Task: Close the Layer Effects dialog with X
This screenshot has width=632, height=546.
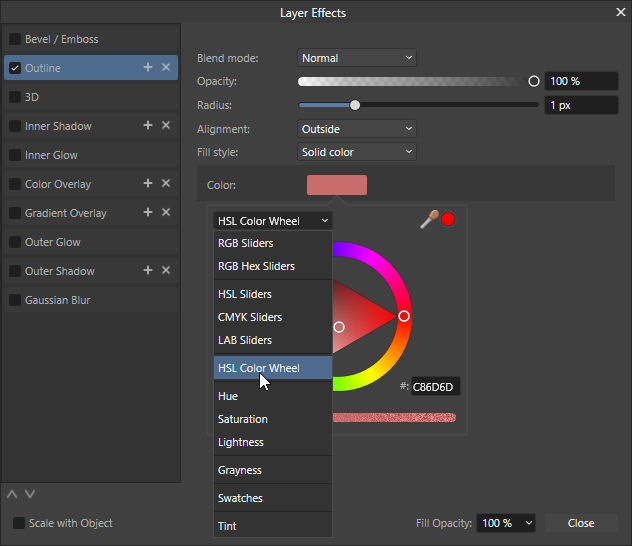Action: click(621, 12)
